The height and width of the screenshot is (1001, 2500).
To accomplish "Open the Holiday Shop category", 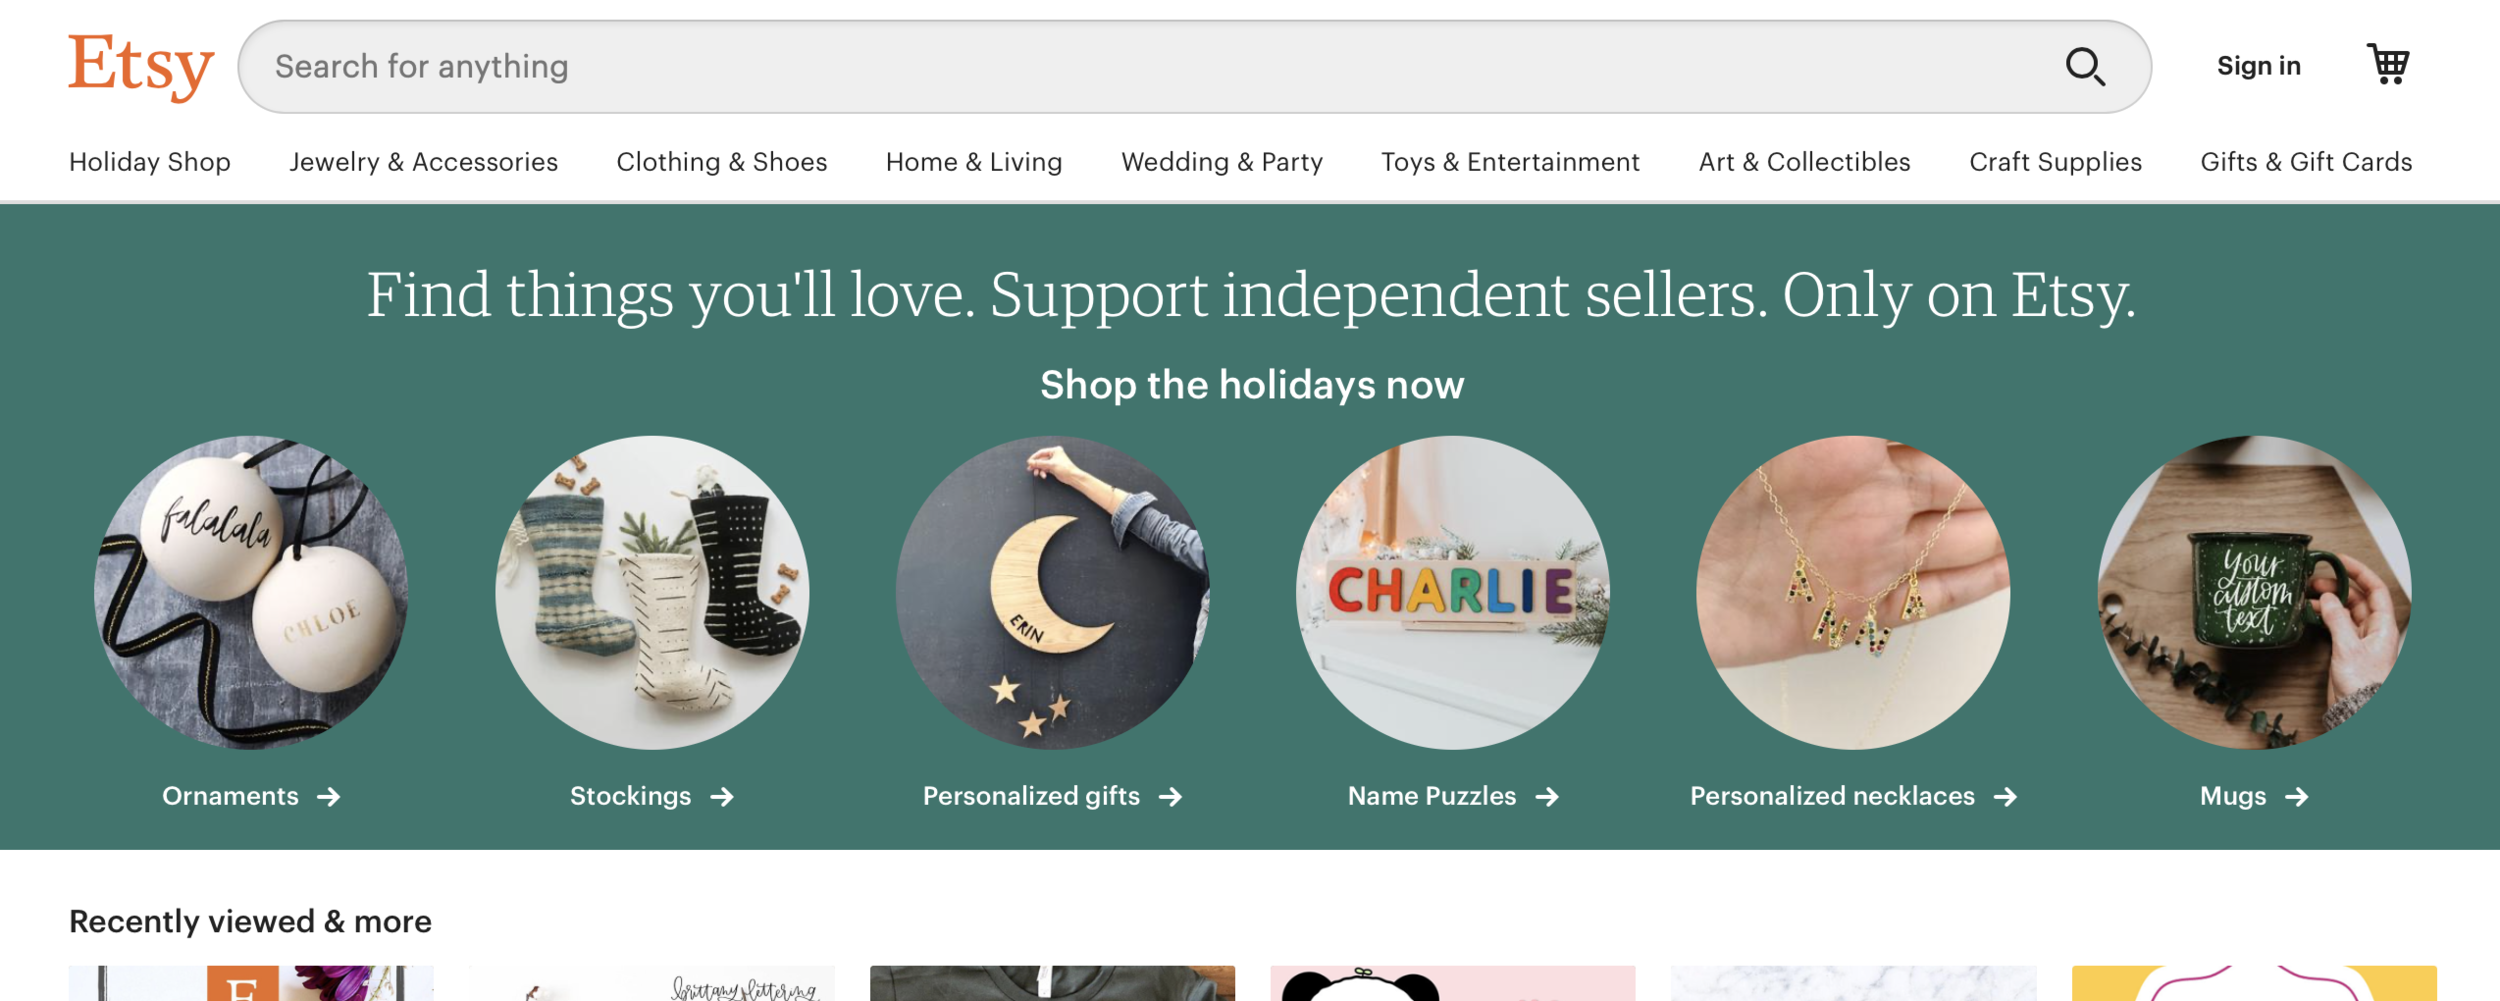I will (x=149, y=161).
